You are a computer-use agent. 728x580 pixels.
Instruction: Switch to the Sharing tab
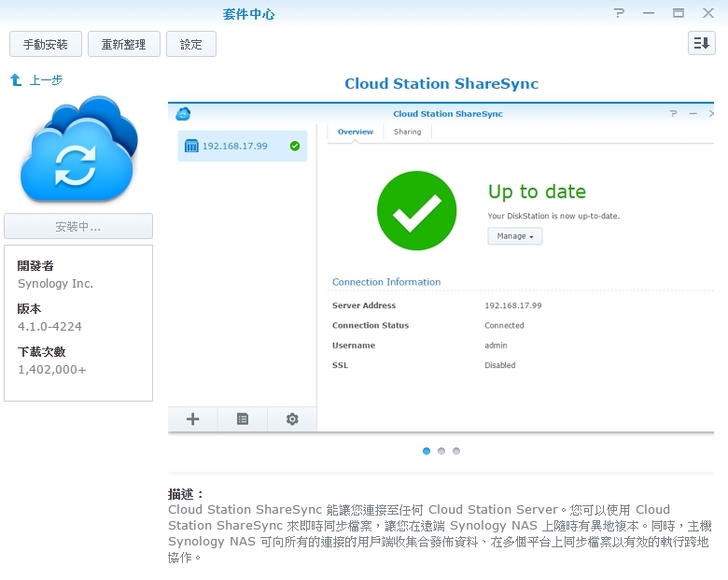click(407, 132)
